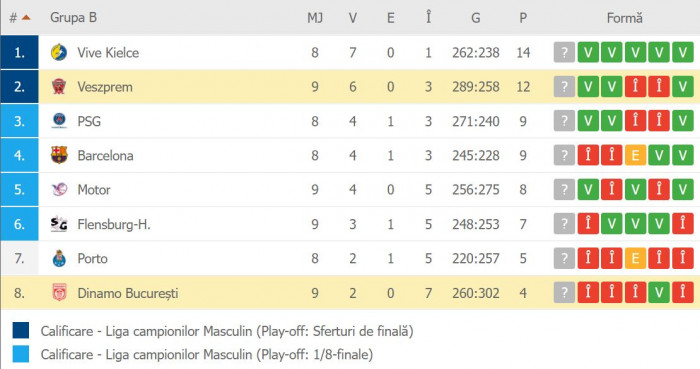
Task: Open the Vive Kielce team name link
Action: pyautogui.click(x=108, y=53)
